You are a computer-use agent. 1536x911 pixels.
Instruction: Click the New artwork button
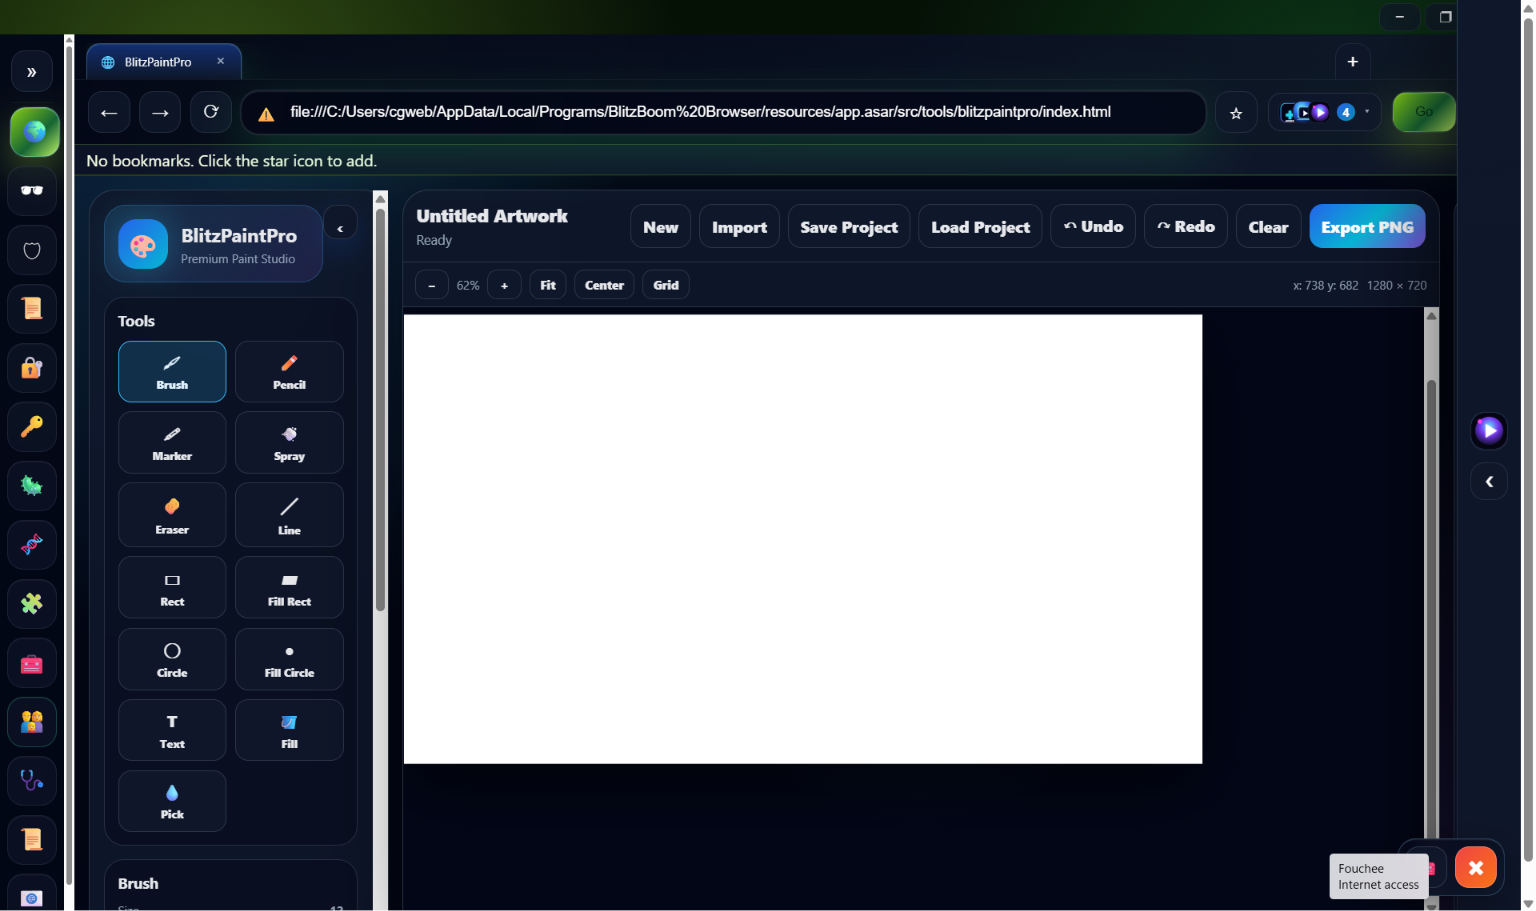(661, 227)
